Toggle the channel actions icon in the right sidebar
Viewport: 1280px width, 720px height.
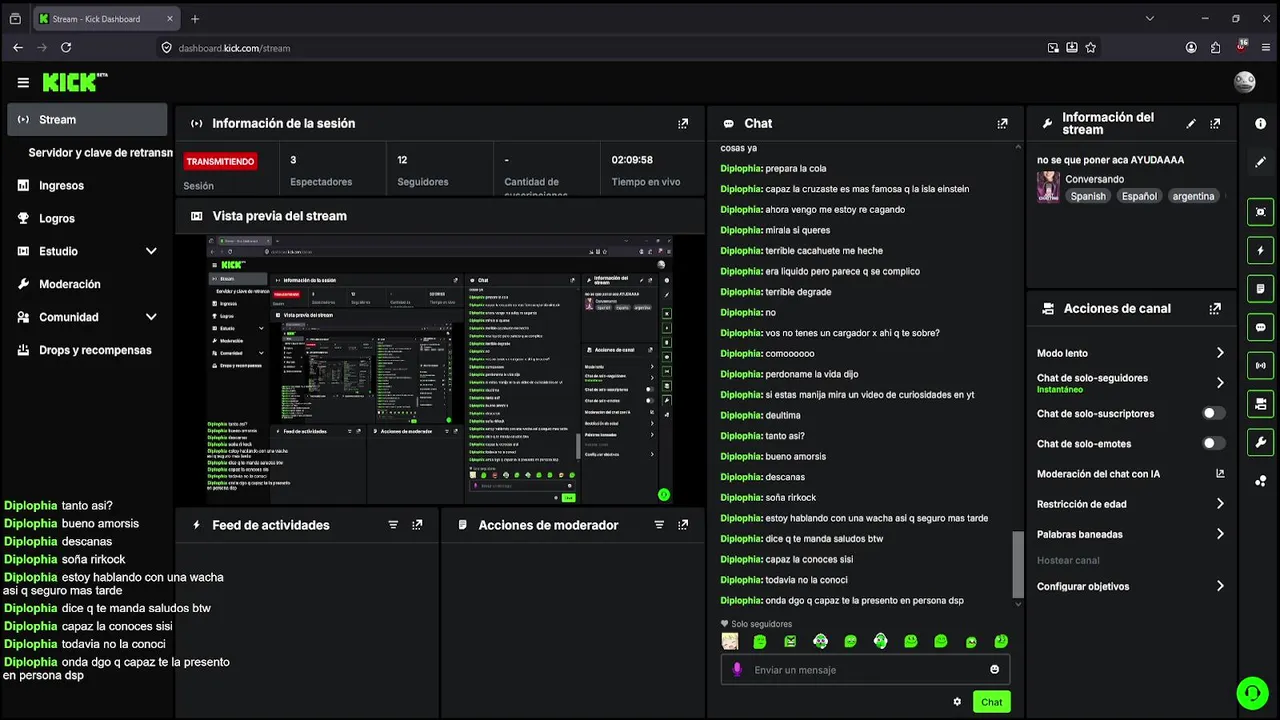[x=1260, y=404]
